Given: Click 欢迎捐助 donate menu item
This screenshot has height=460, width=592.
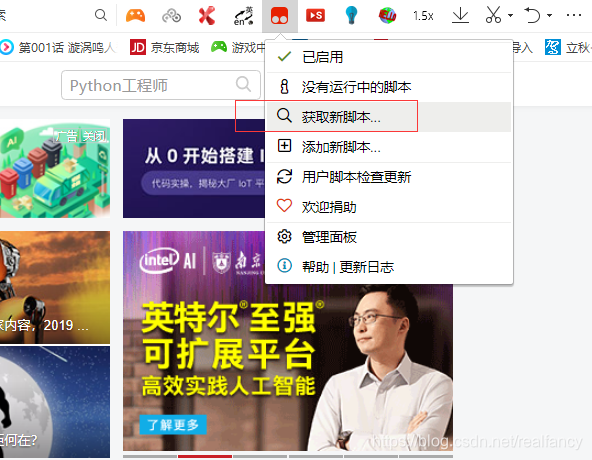Looking at the screenshot, I should (x=389, y=207).
